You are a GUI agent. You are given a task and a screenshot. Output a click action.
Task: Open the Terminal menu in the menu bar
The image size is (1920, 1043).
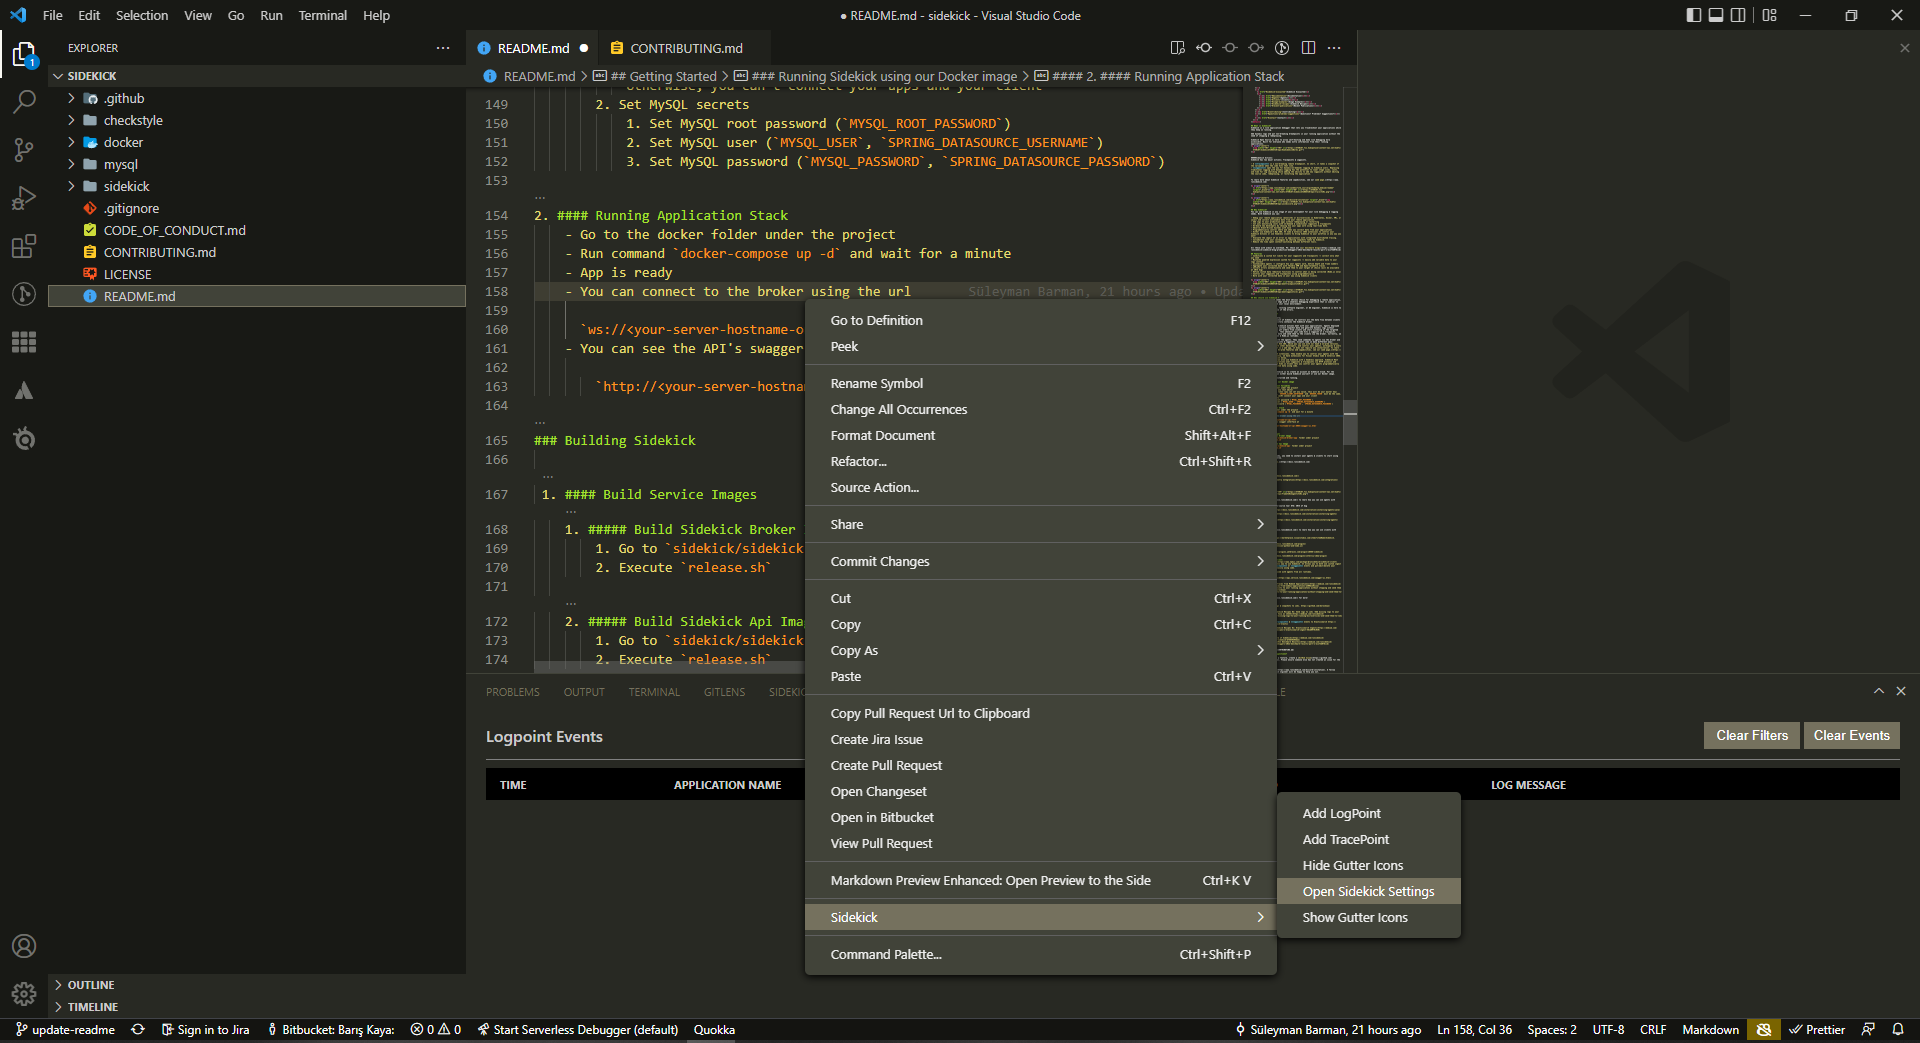pos(322,15)
